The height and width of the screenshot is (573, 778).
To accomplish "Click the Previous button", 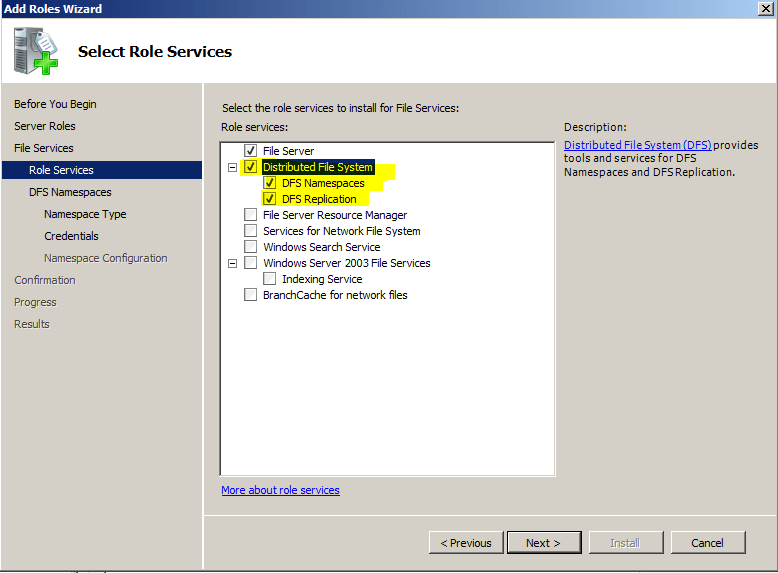I will pos(466,543).
